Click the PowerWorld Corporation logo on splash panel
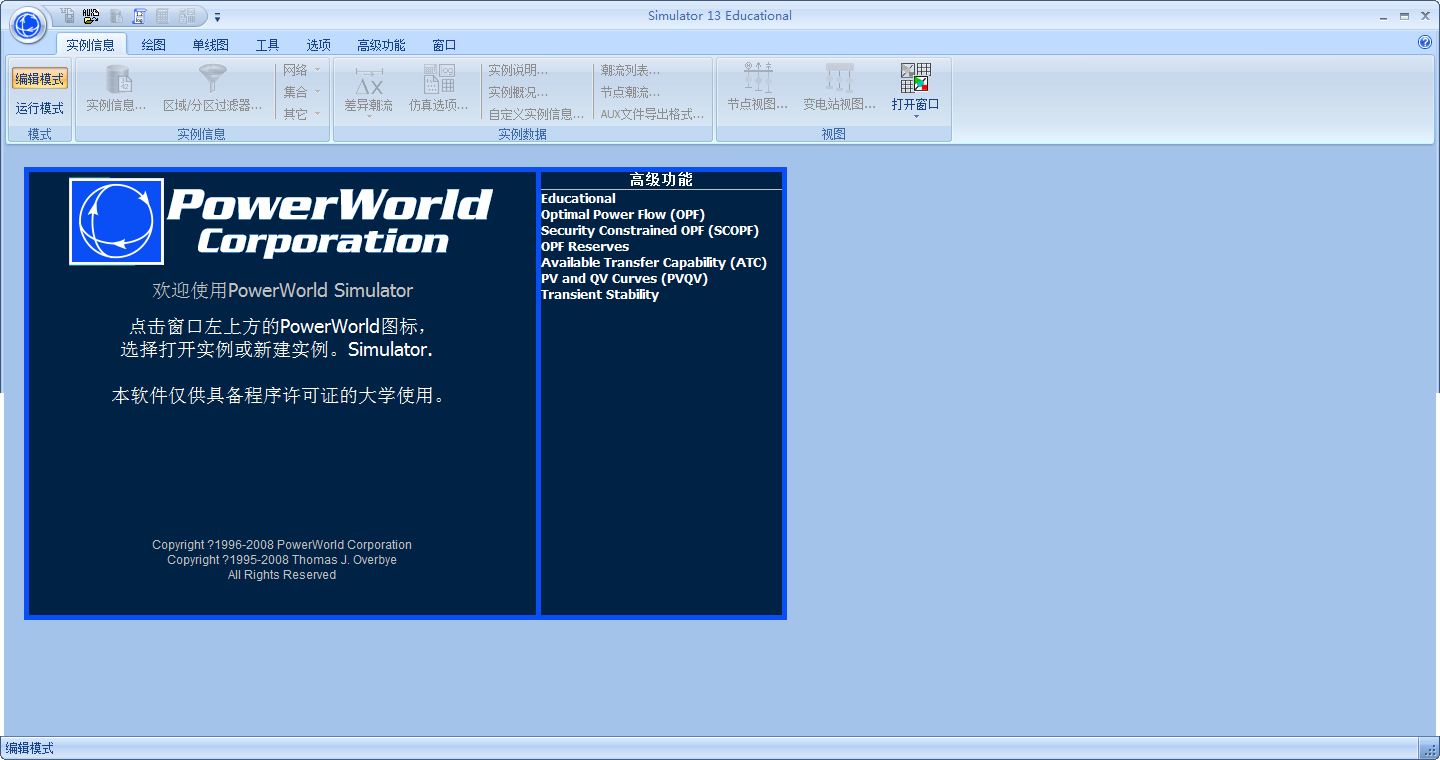Image resolution: width=1440 pixels, height=760 pixels. pyautogui.click(x=281, y=222)
